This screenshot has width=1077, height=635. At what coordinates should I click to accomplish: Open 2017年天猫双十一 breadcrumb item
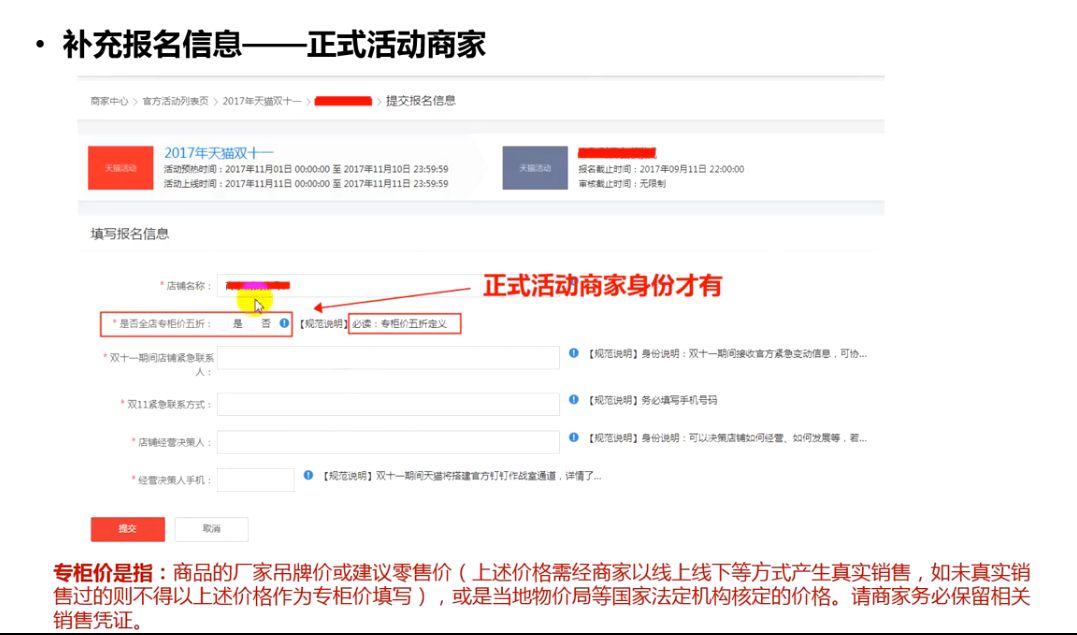[262, 101]
